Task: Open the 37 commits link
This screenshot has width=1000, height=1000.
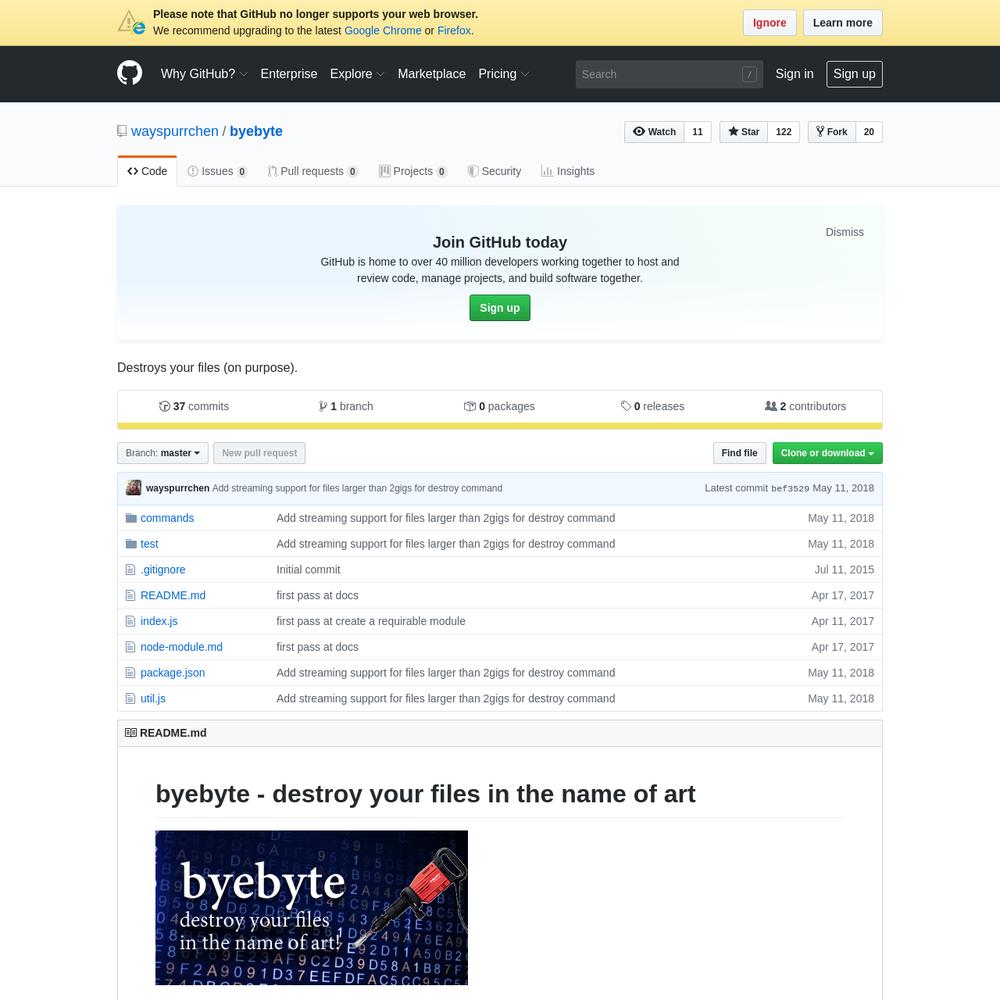Action: [194, 406]
